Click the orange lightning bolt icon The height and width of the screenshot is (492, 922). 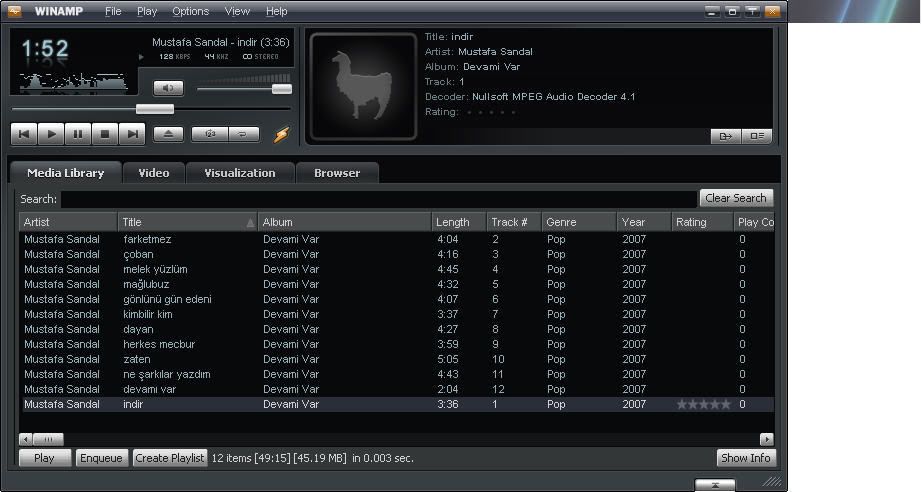(282, 135)
